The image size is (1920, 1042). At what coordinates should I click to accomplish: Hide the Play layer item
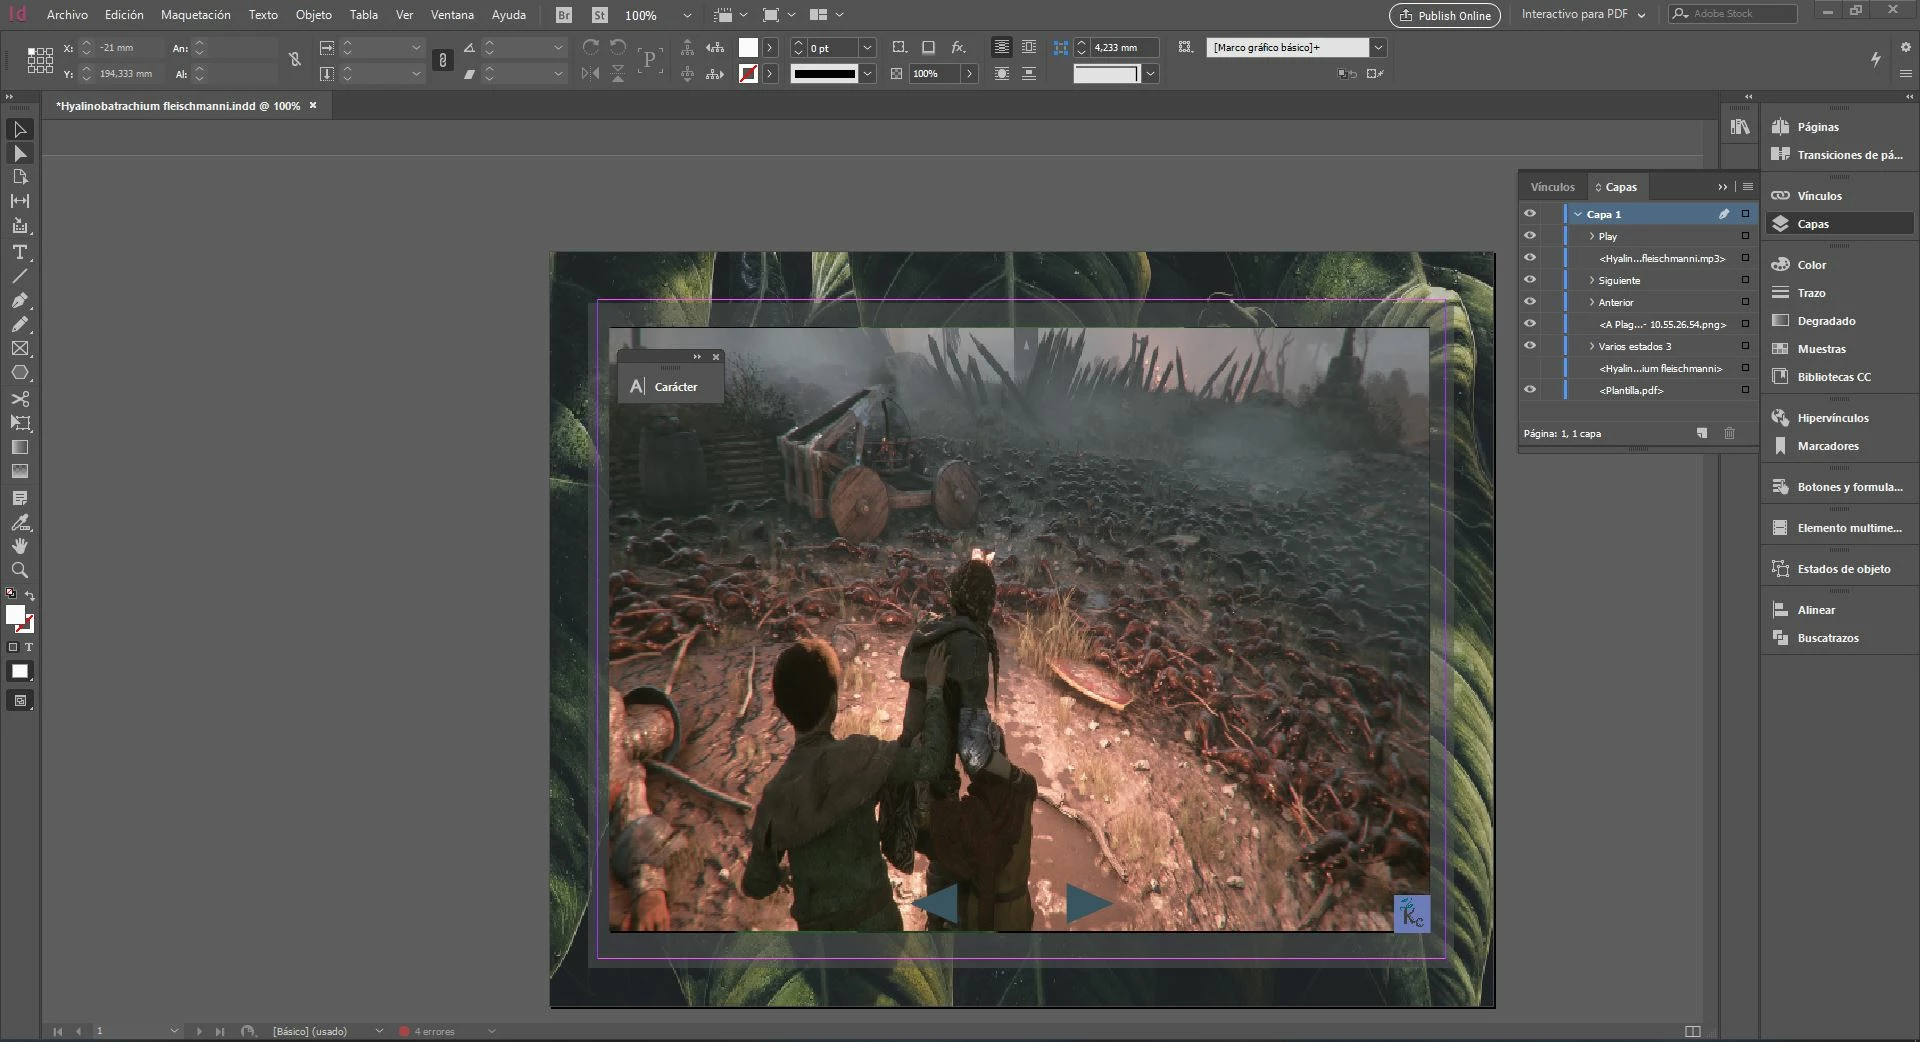coord(1529,236)
